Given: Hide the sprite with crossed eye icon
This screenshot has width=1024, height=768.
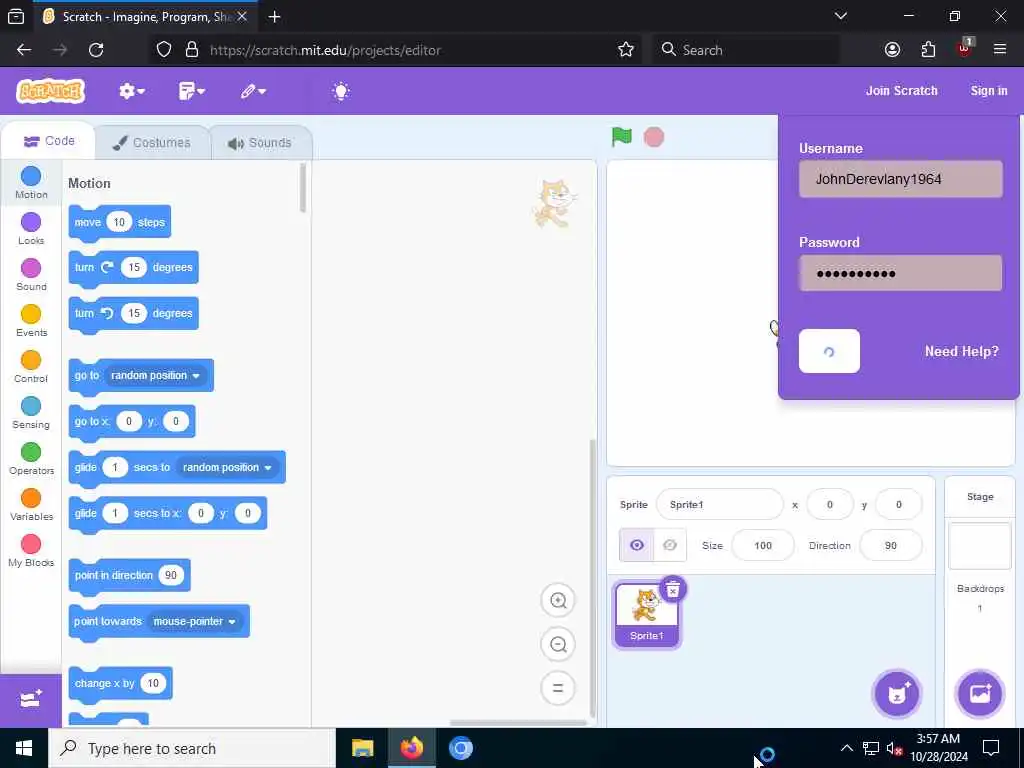Looking at the screenshot, I should 670,545.
